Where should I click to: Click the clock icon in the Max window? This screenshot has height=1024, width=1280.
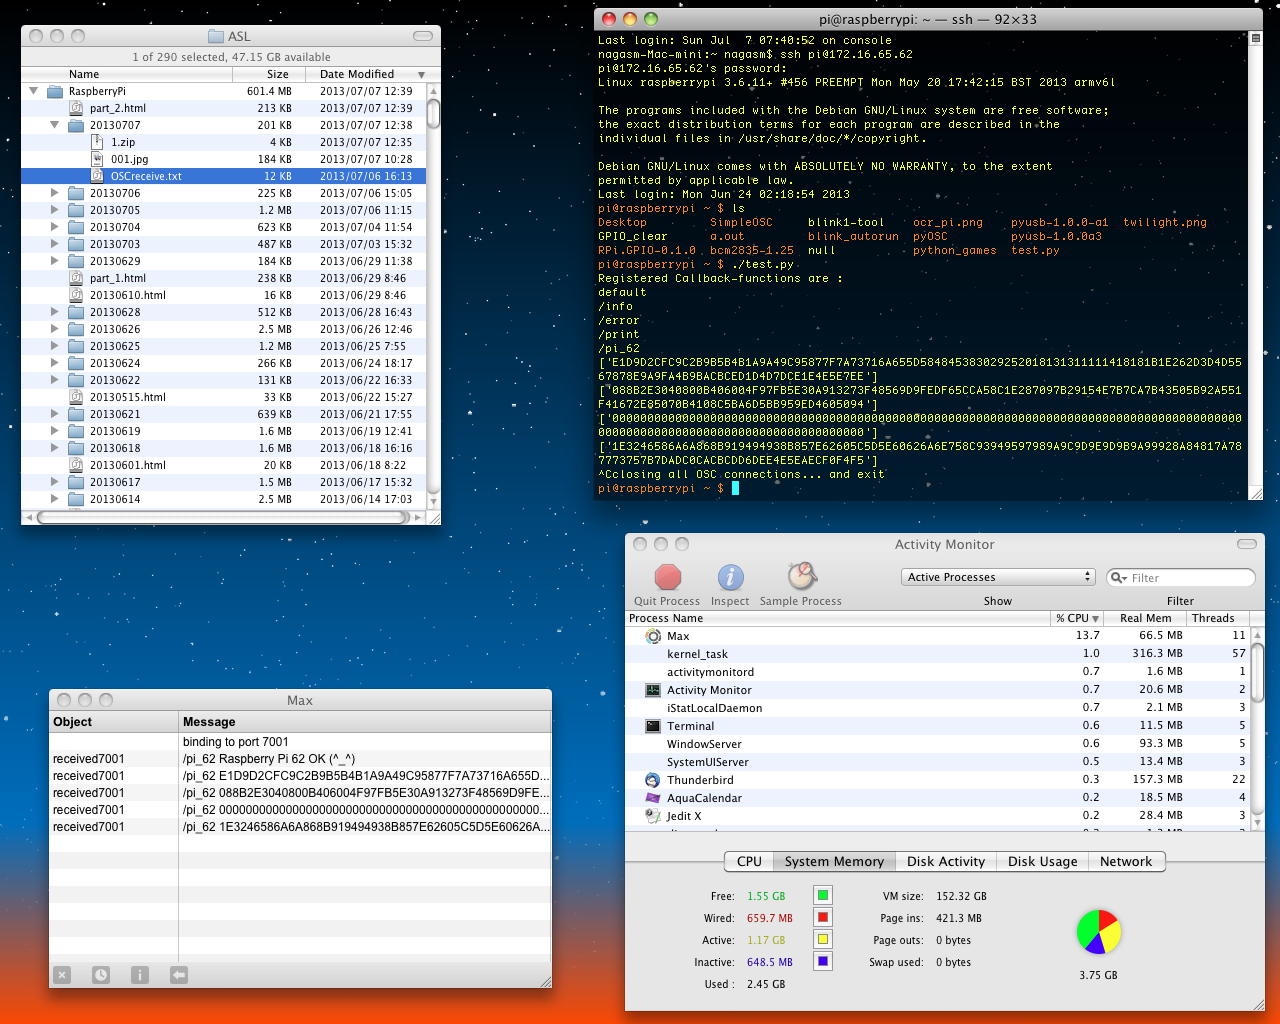tap(101, 975)
